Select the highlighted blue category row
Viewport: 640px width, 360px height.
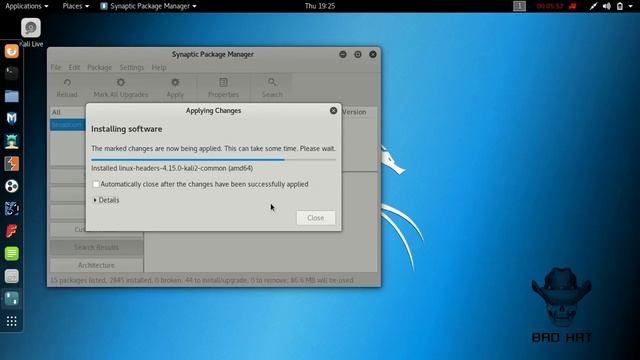coord(68,124)
